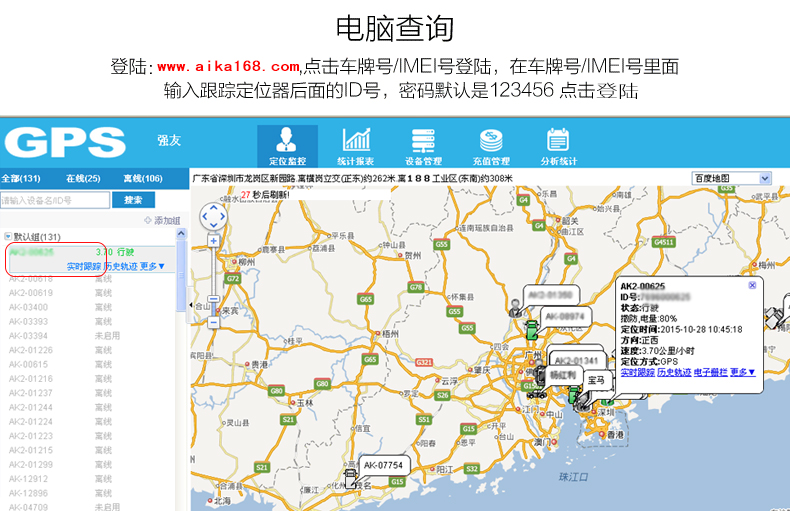The width and height of the screenshot is (790, 511).
Task: Click the www.aika168.com red URL text
Action: click(x=229, y=66)
